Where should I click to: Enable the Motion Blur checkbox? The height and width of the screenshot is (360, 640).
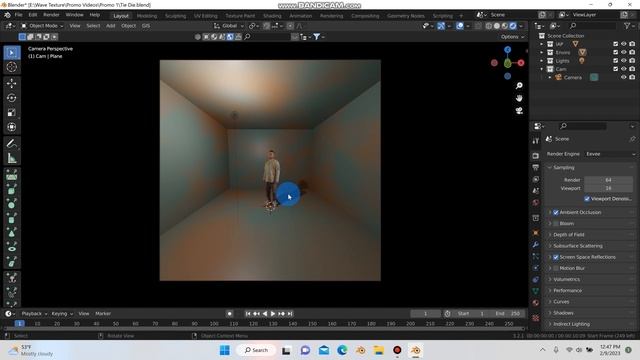(556, 268)
